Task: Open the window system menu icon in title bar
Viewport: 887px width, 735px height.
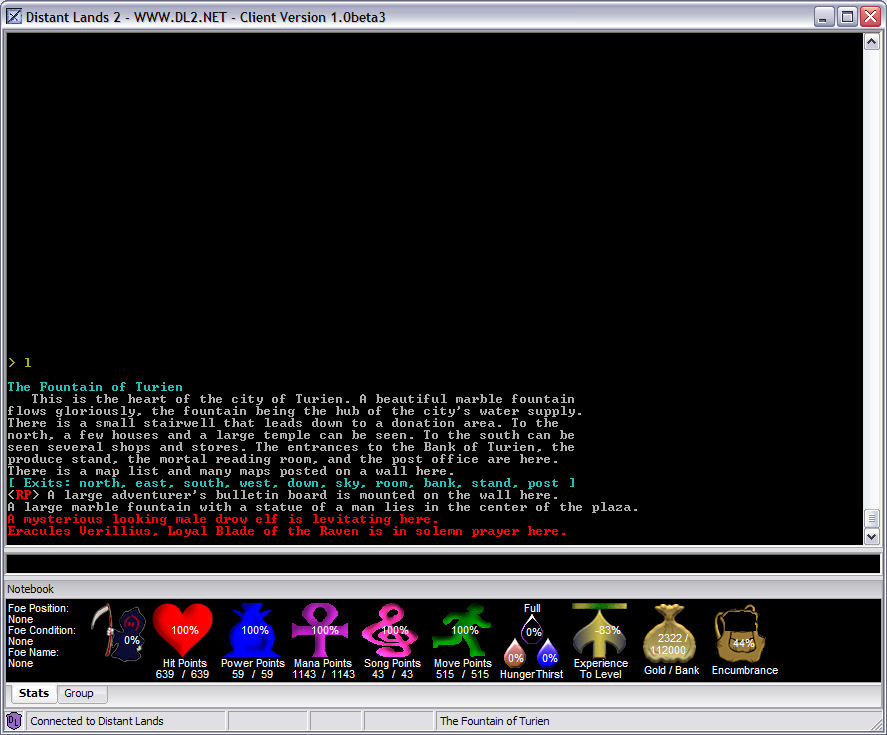Action: click(13, 17)
